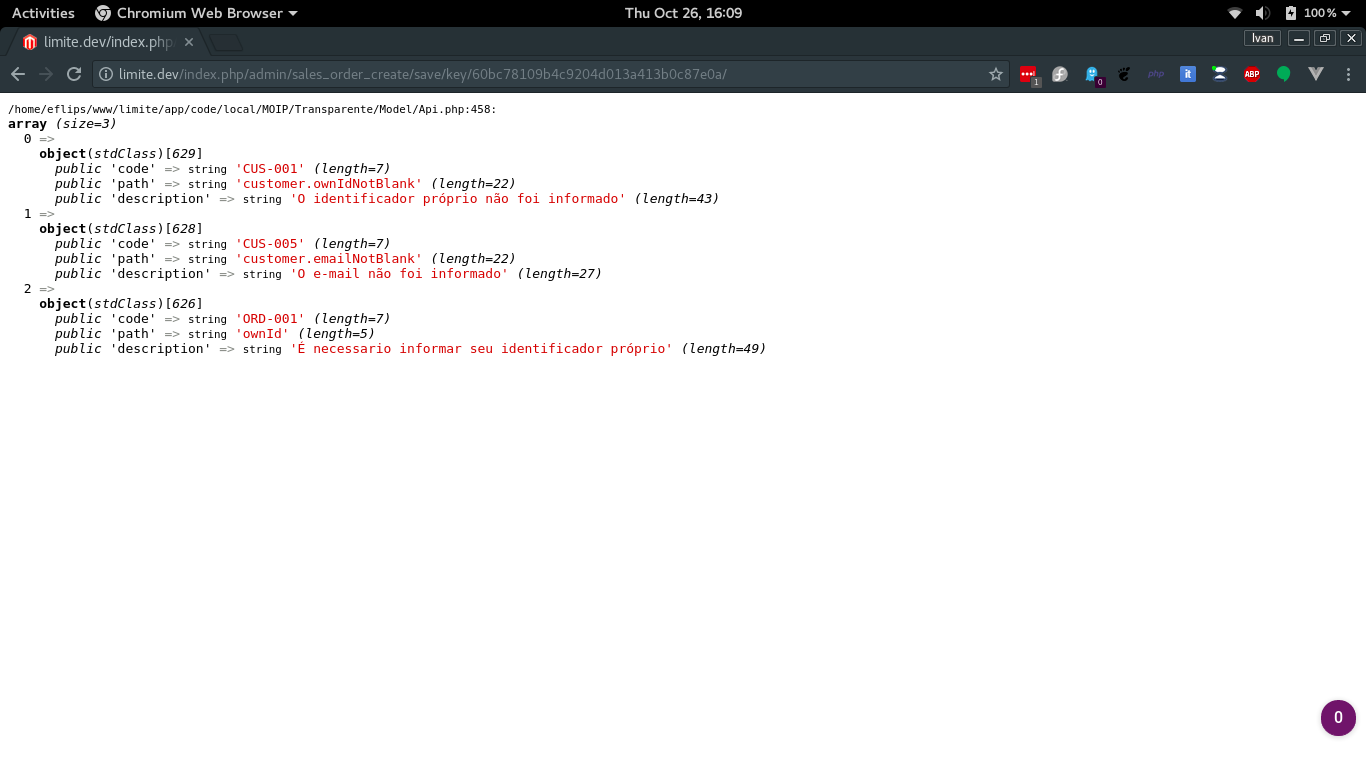This screenshot has width=1366, height=768.
Task: Open a new tab
Action: click(226, 42)
